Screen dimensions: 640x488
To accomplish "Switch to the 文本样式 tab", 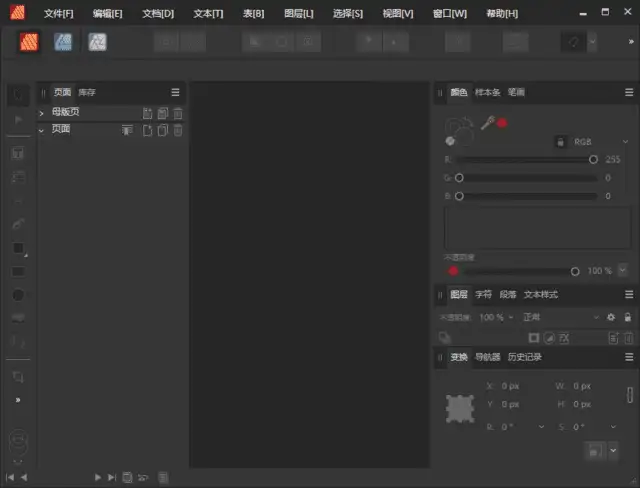I will pos(541,295).
